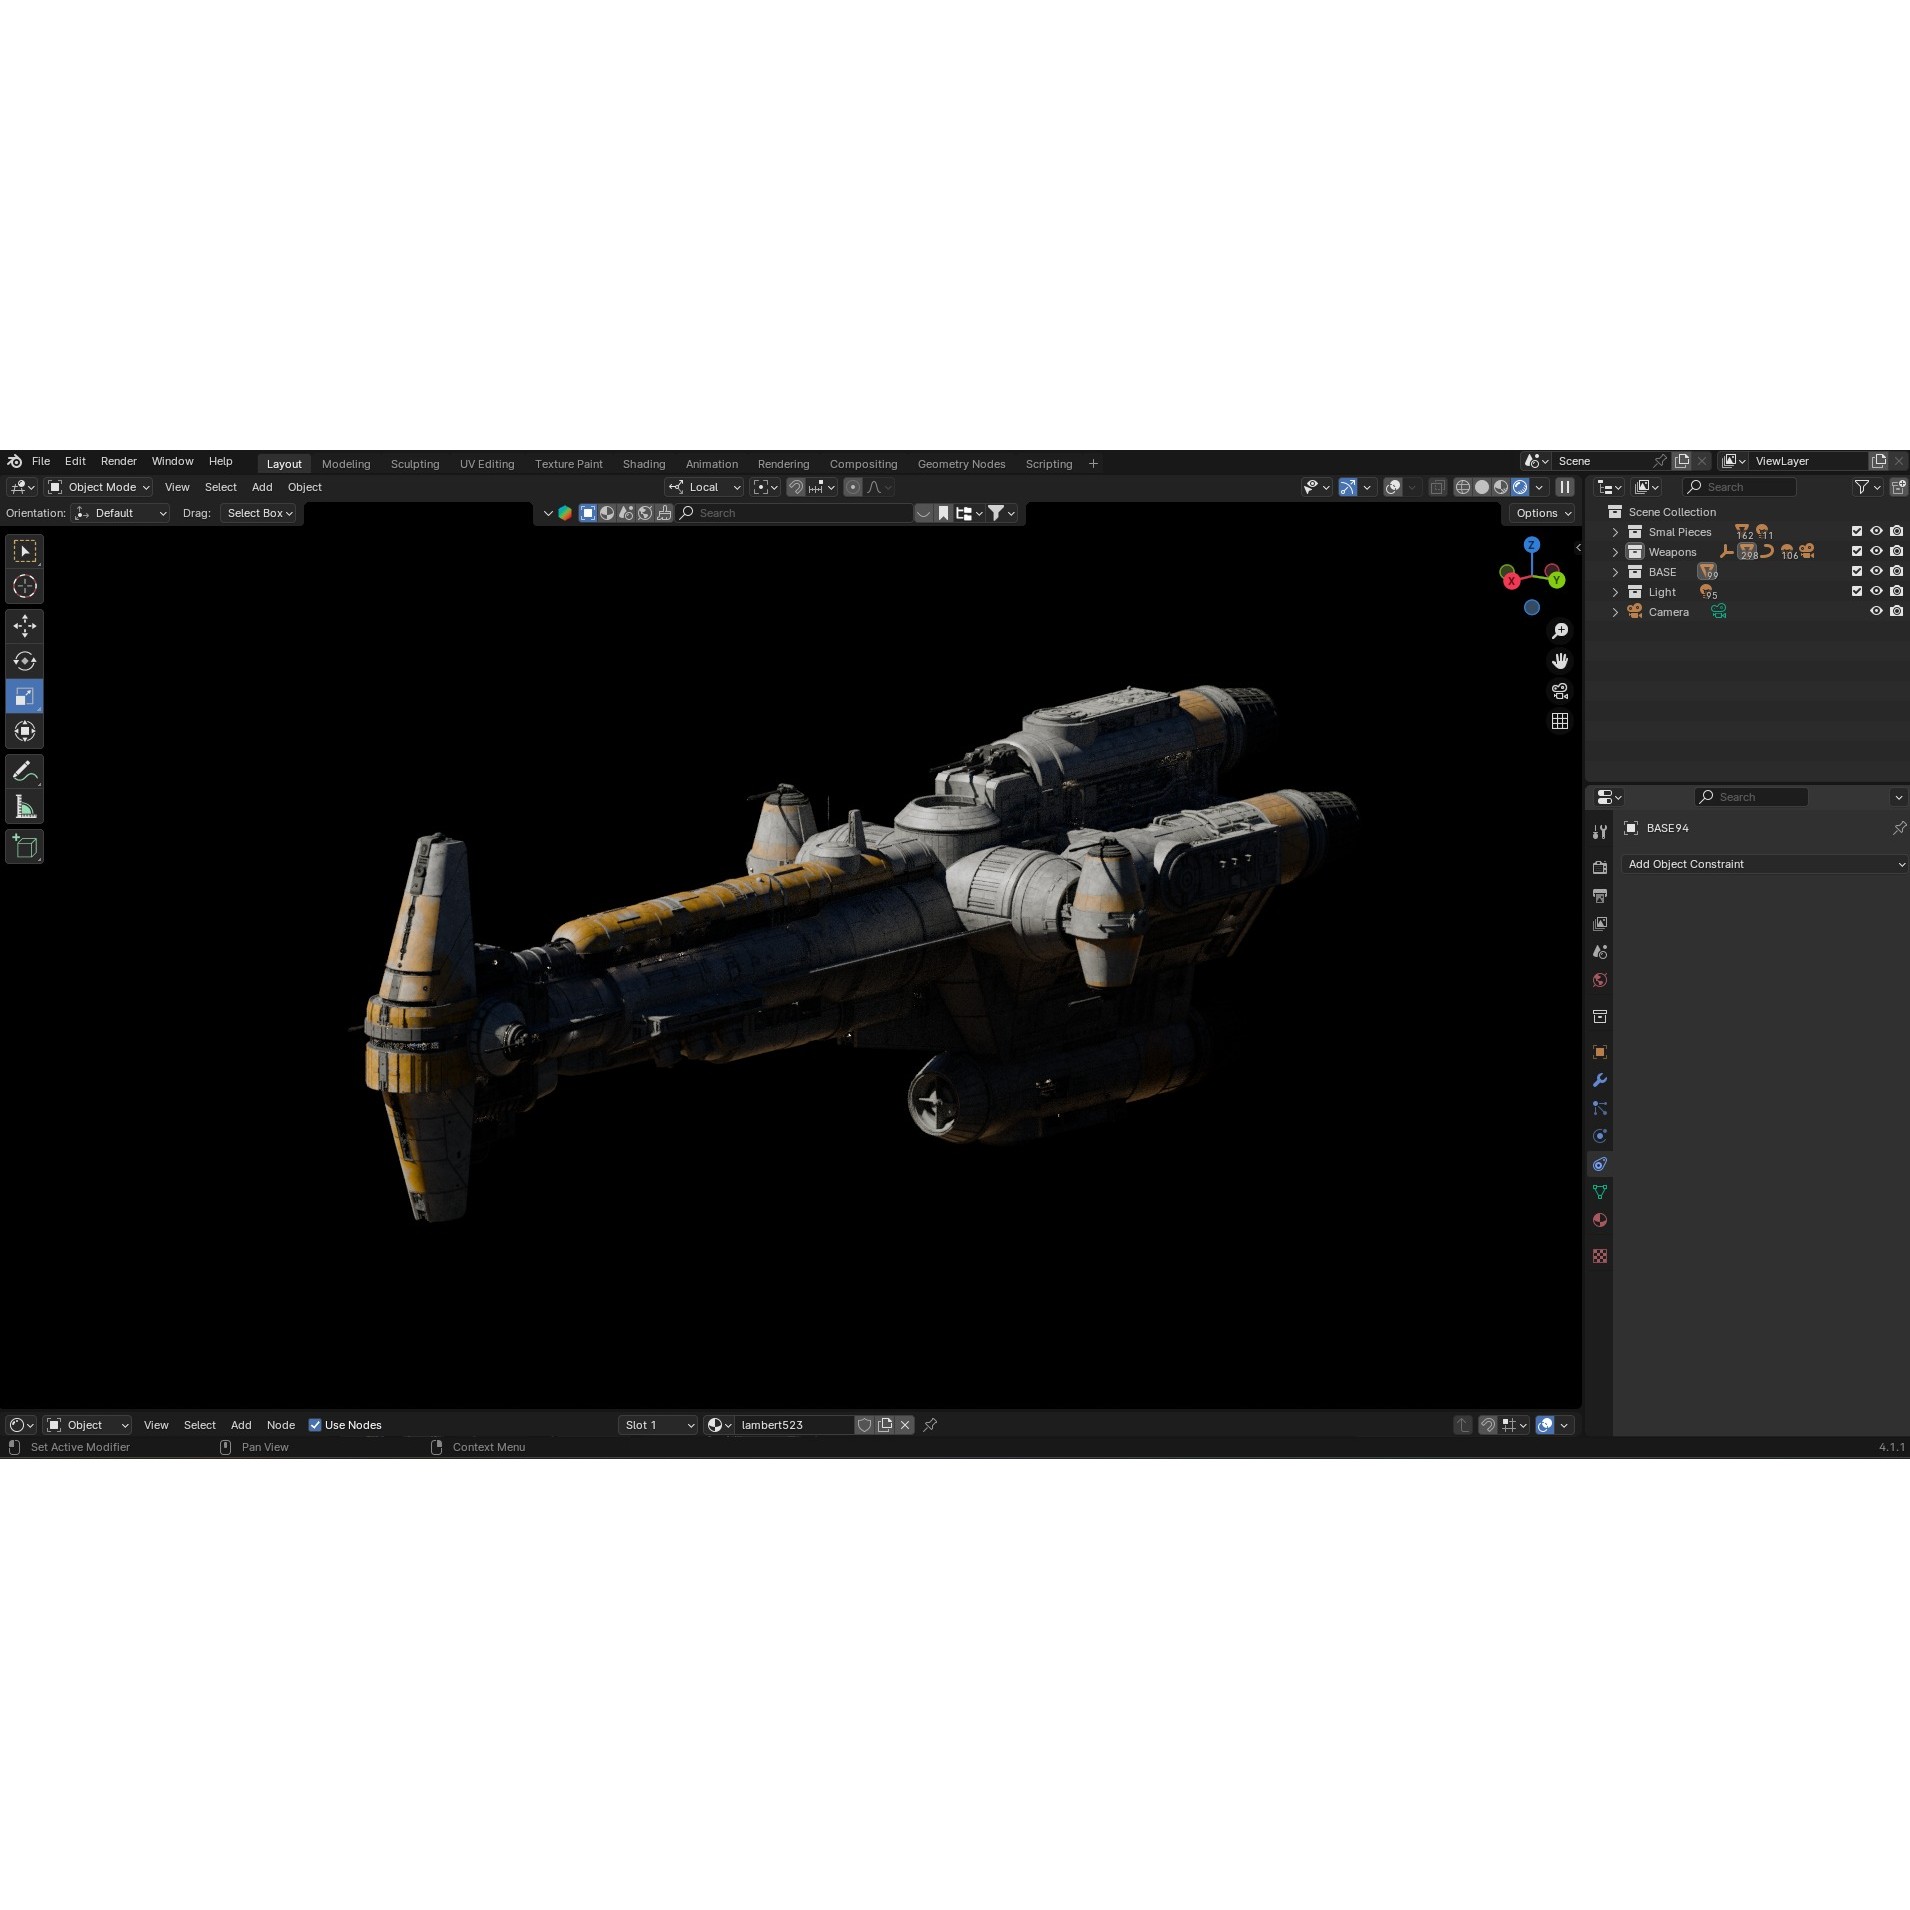Open the World properties tab
Screen dimensions: 1910x1910
[x=1600, y=979]
